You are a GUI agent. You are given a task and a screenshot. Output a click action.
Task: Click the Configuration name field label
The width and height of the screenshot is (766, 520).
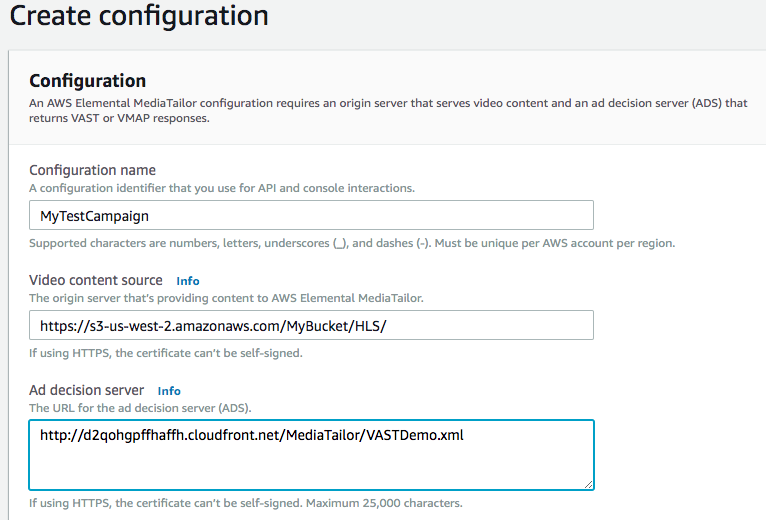(x=92, y=170)
